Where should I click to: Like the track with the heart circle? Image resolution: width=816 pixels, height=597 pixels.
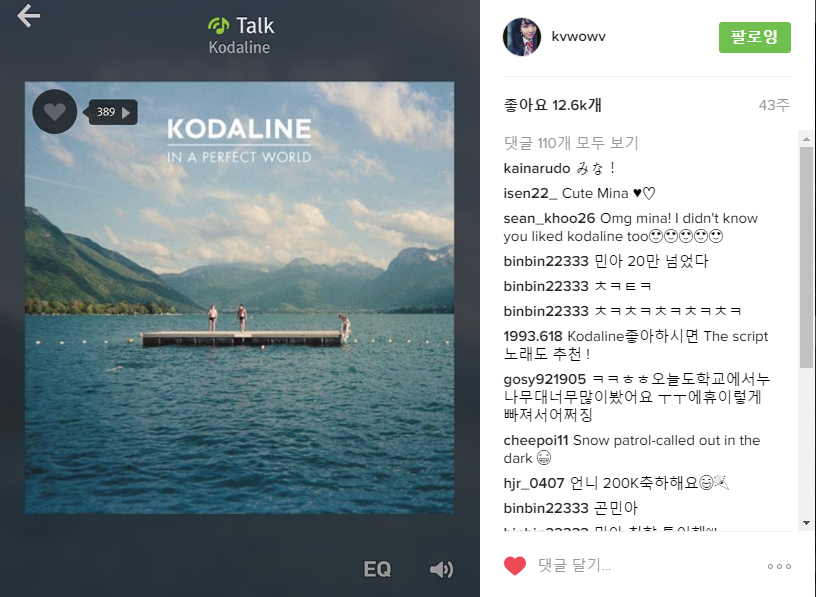point(55,111)
